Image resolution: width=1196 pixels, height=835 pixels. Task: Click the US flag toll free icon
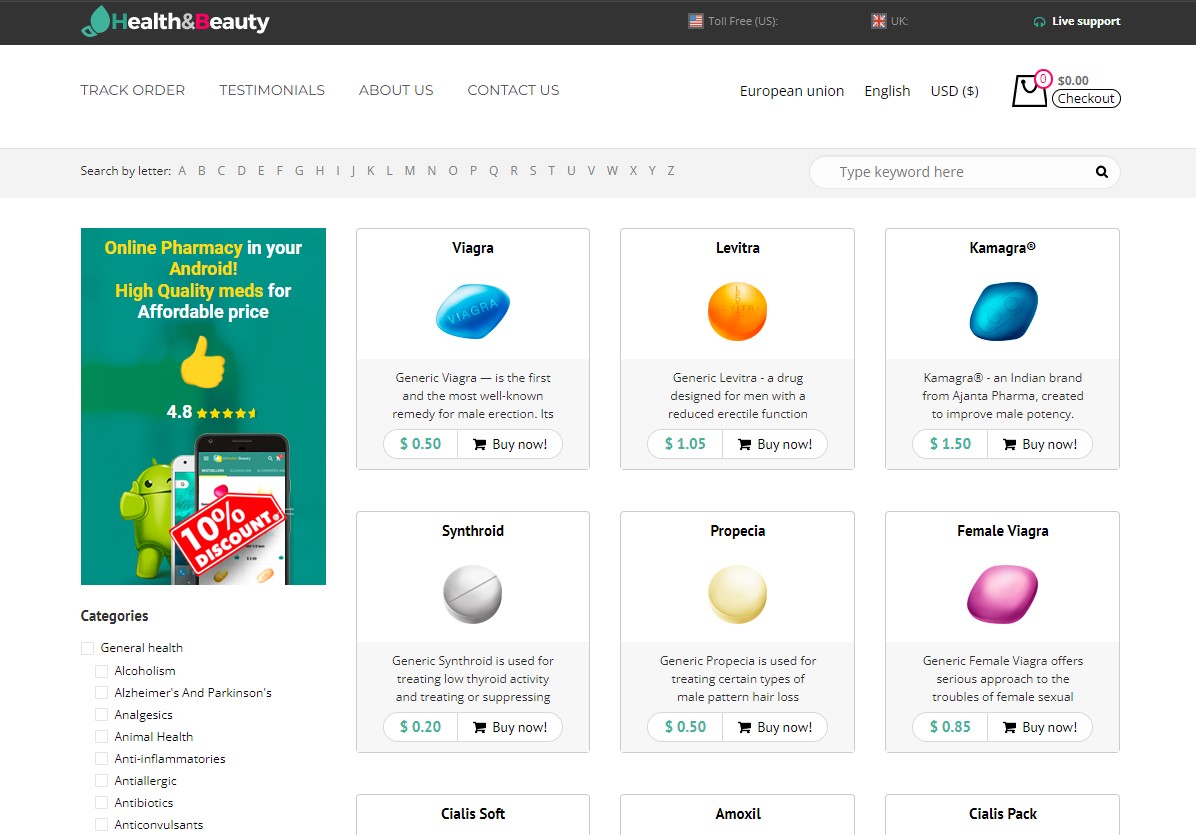[x=696, y=21]
